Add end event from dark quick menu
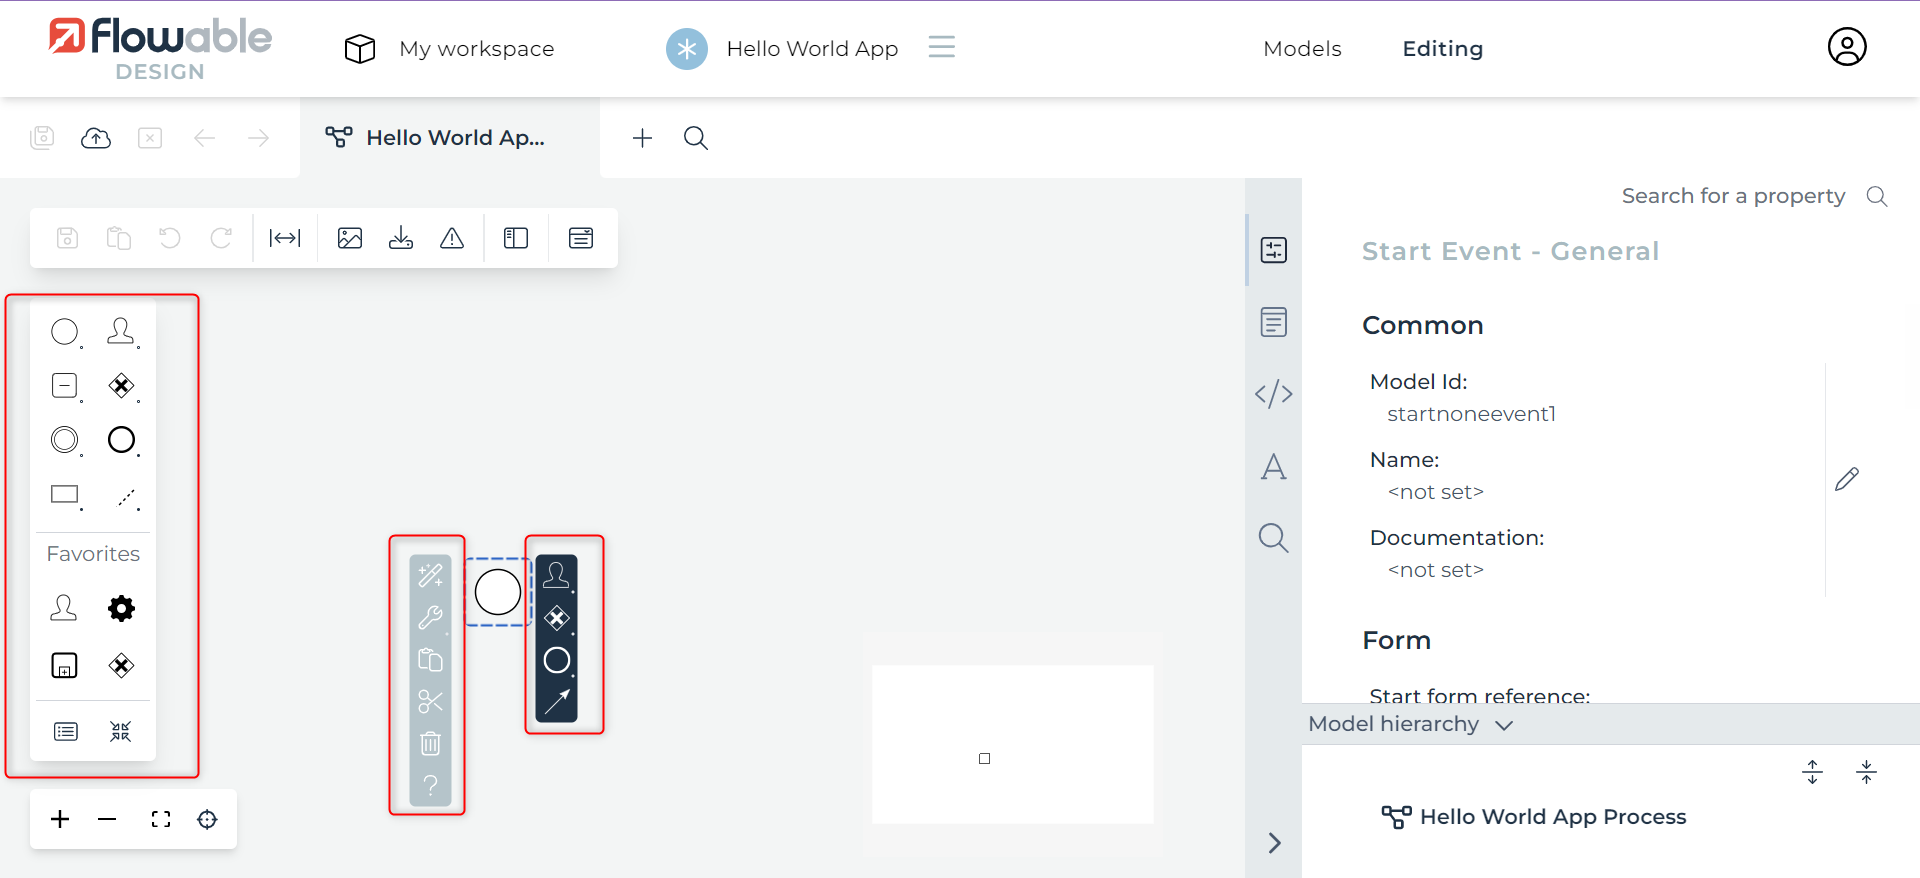 [557, 661]
